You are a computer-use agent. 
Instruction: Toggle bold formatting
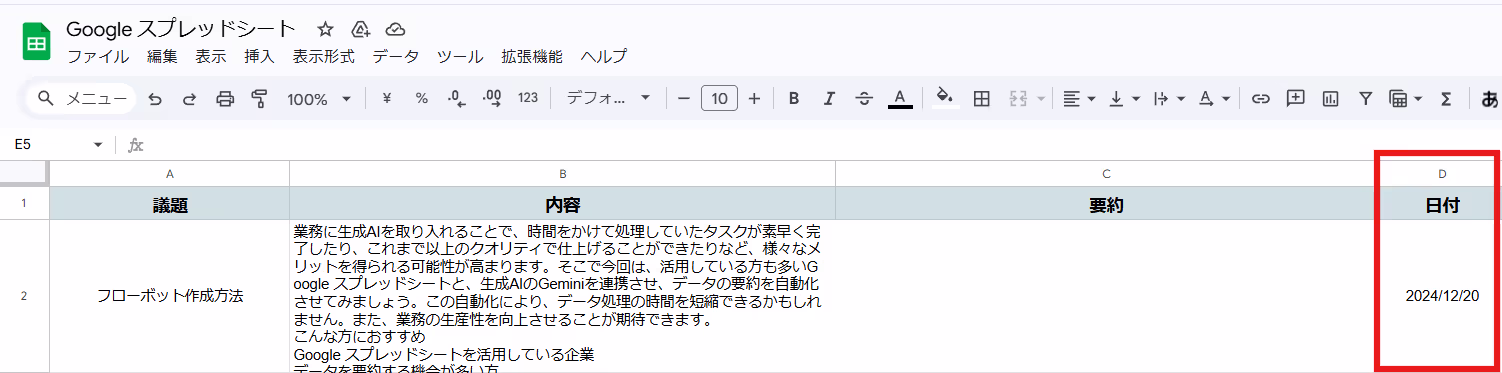coord(794,98)
